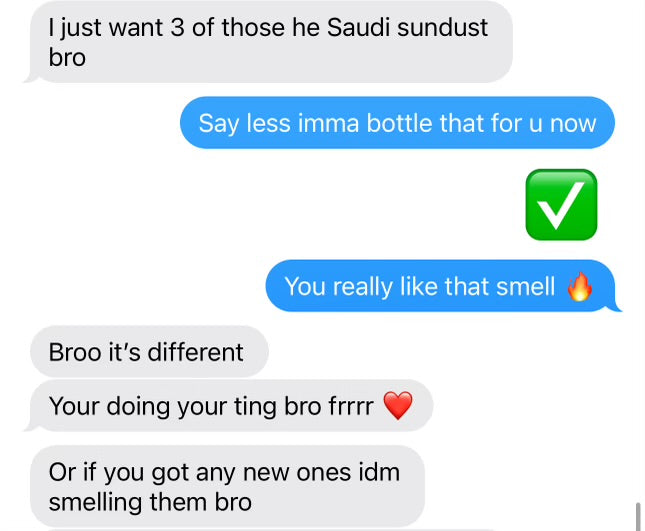The image size is (645, 531).
Task: Tap the partially visible bubble at the bottom
Action: (271, 530)
